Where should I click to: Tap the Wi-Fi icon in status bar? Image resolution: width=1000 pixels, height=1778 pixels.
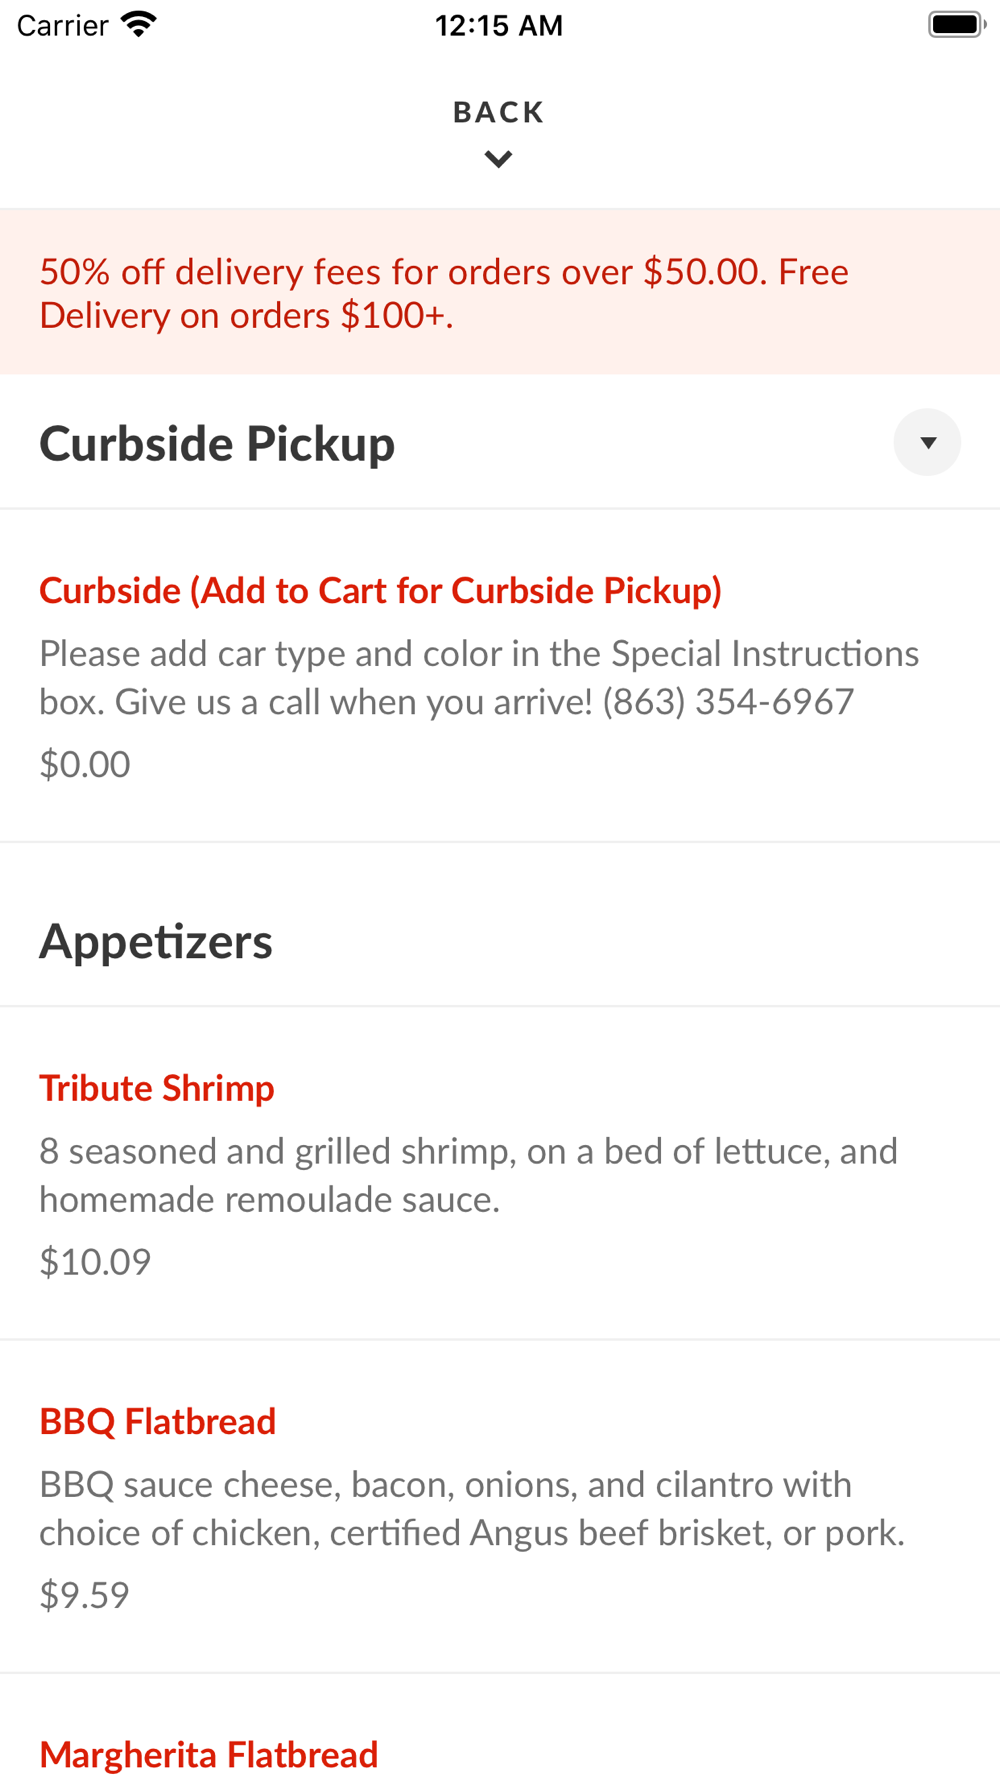[138, 25]
